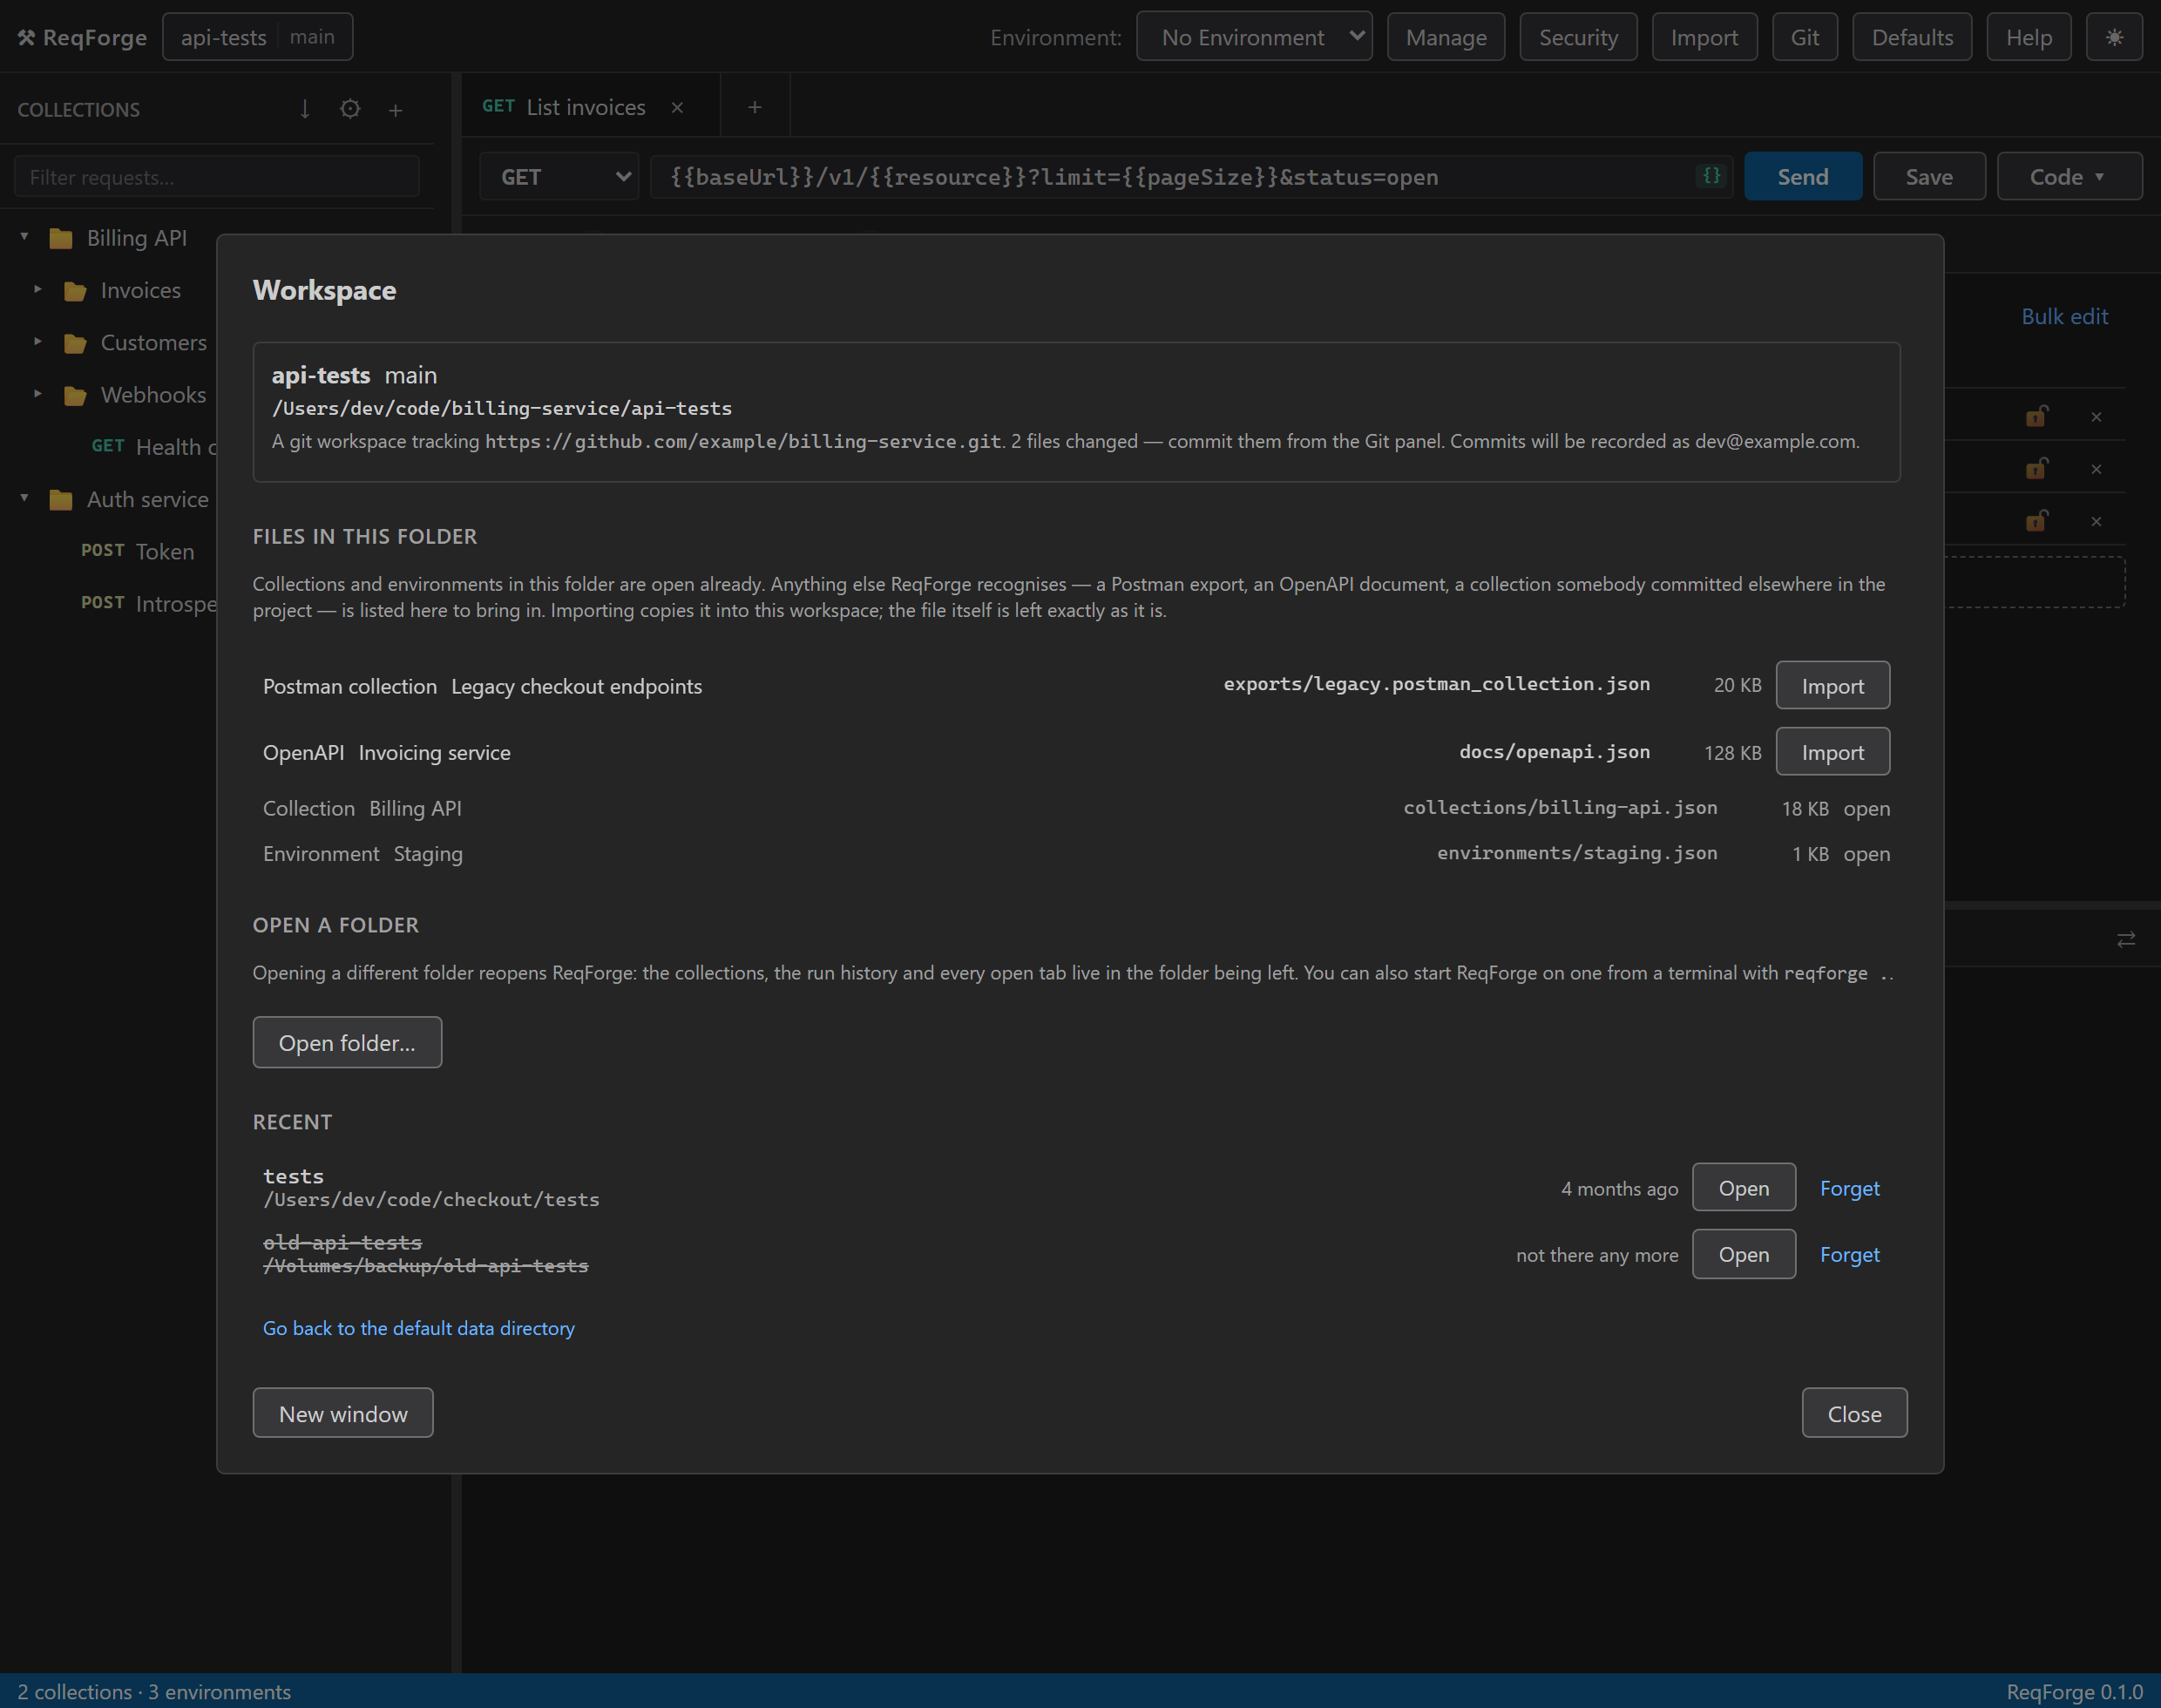Save the request

coord(1928,176)
